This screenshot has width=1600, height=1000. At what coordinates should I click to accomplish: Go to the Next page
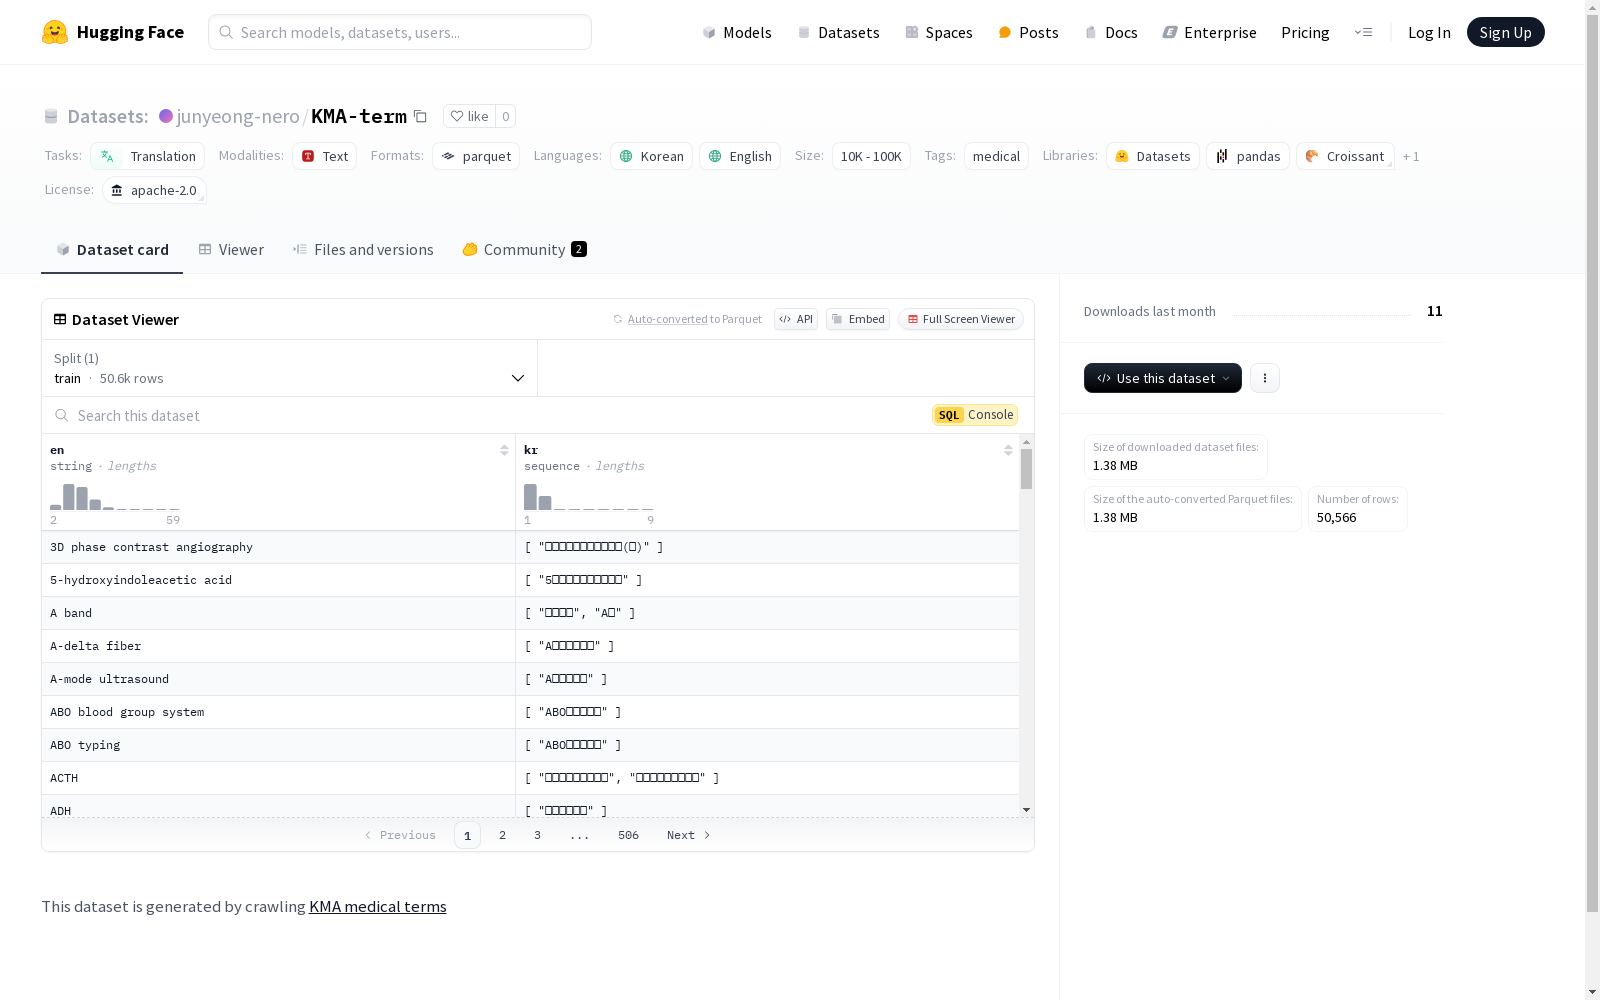(x=689, y=835)
